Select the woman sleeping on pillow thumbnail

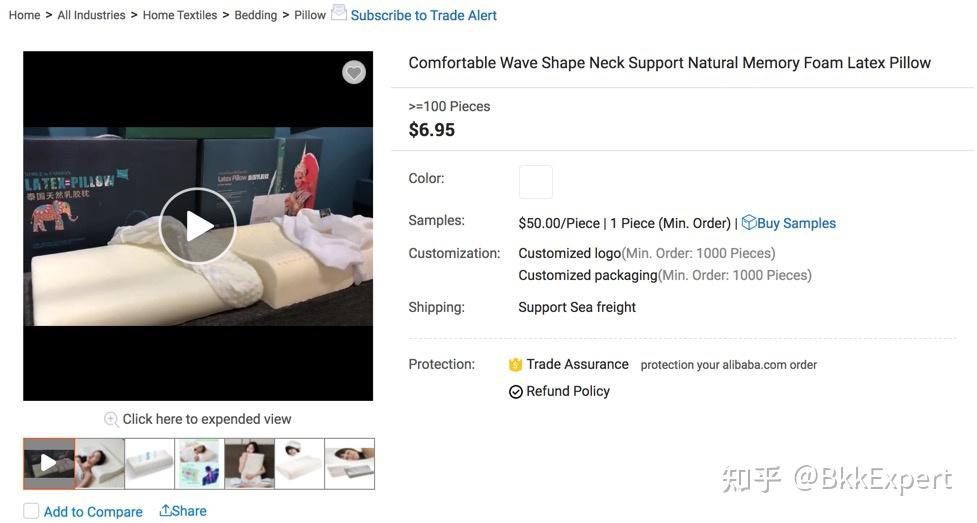100,463
